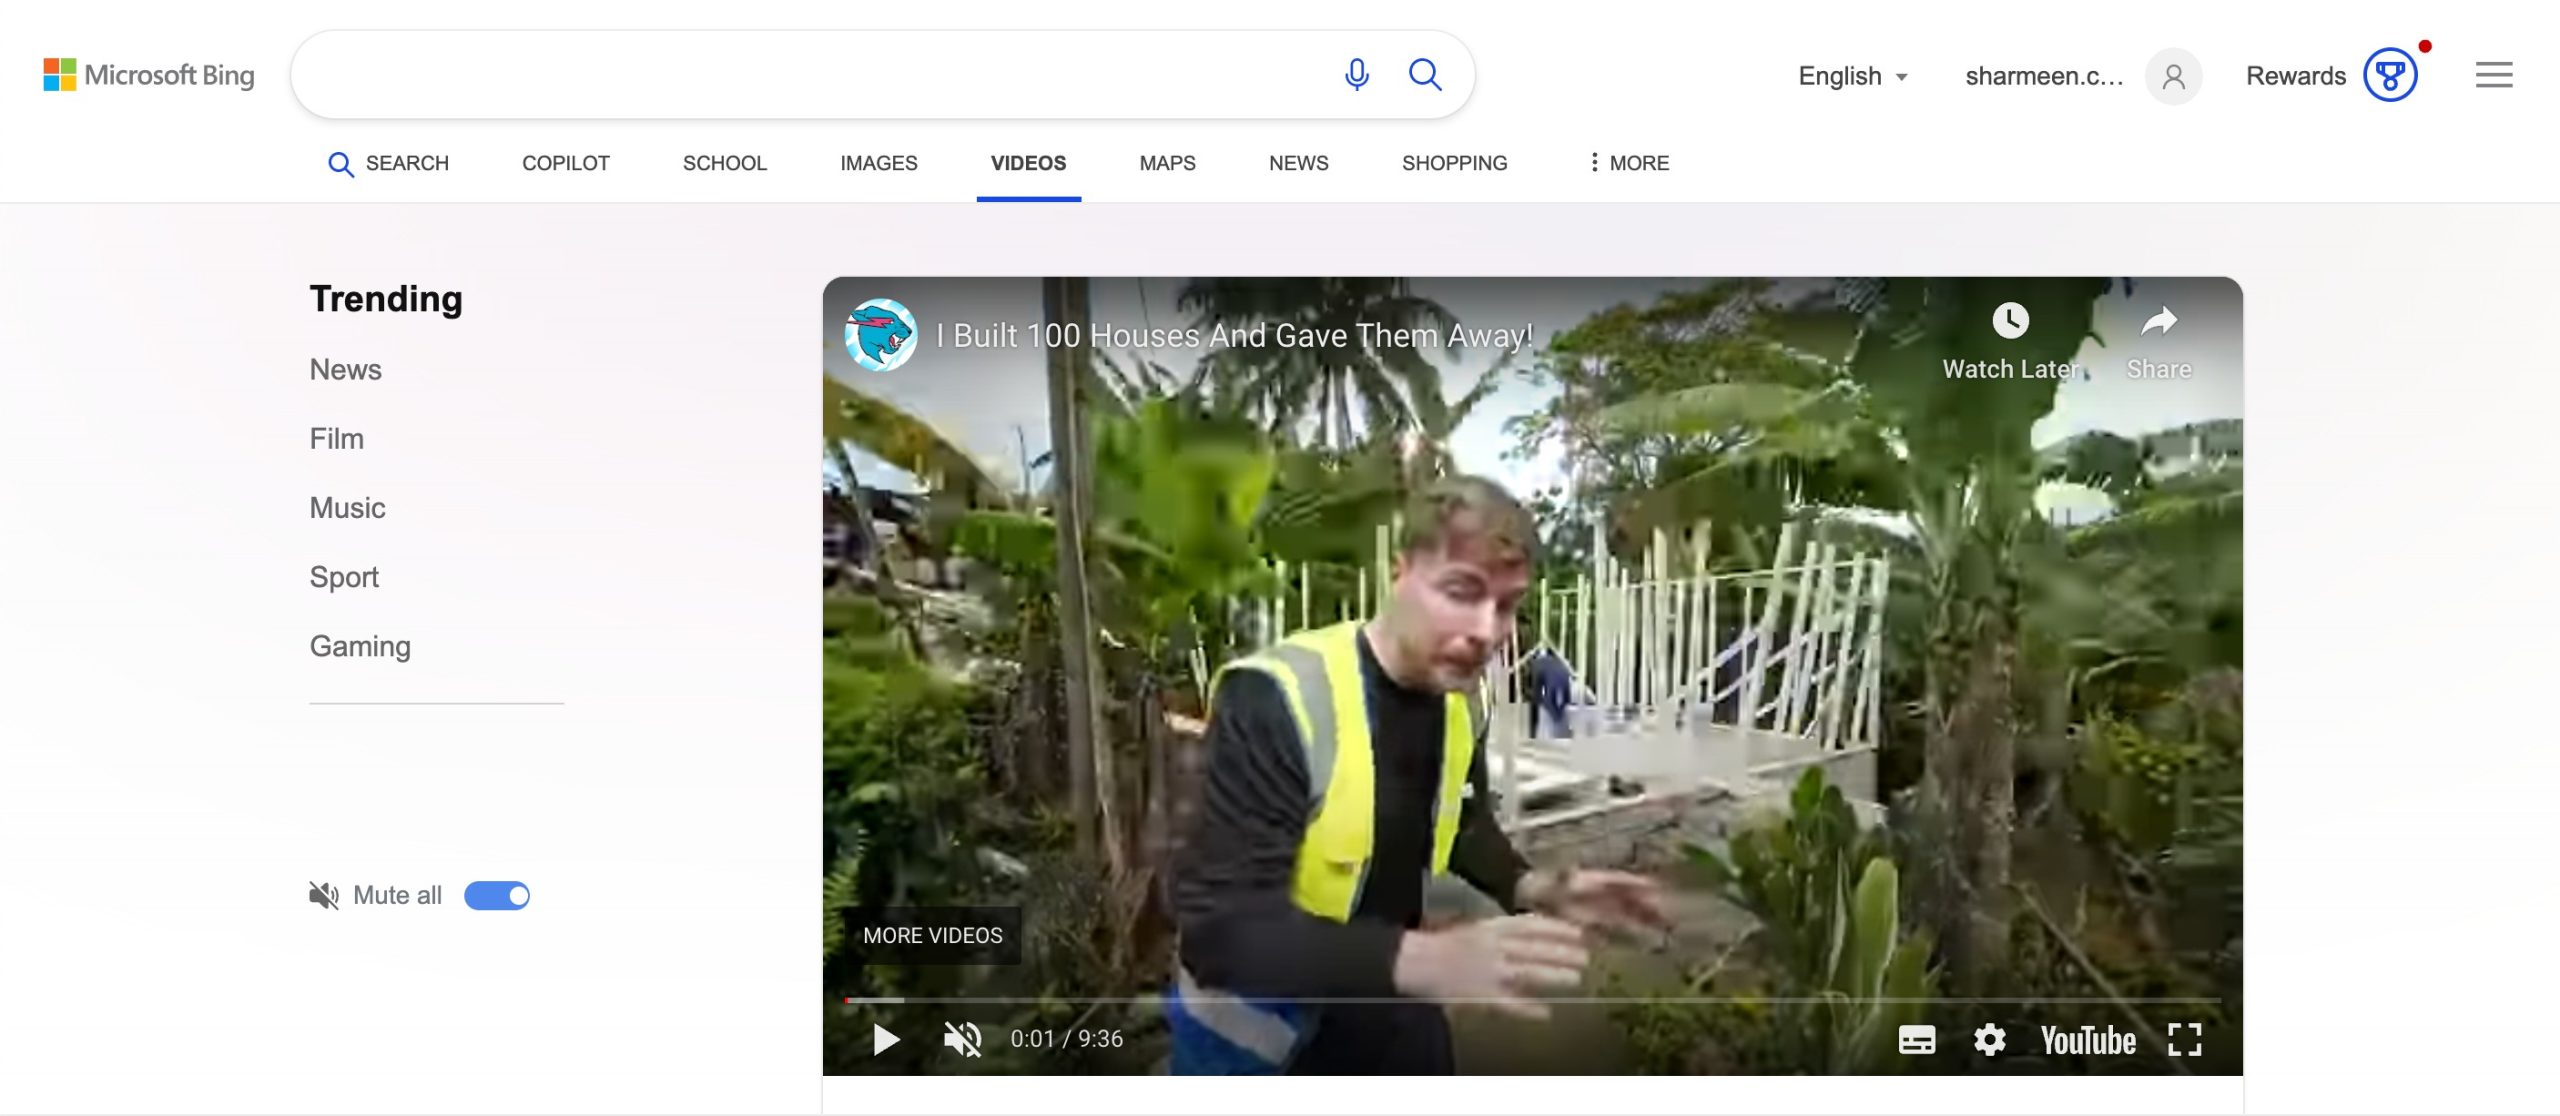Switch to the NEWS tab
2560x1116 pixels.
click(x=1298, y=163)
